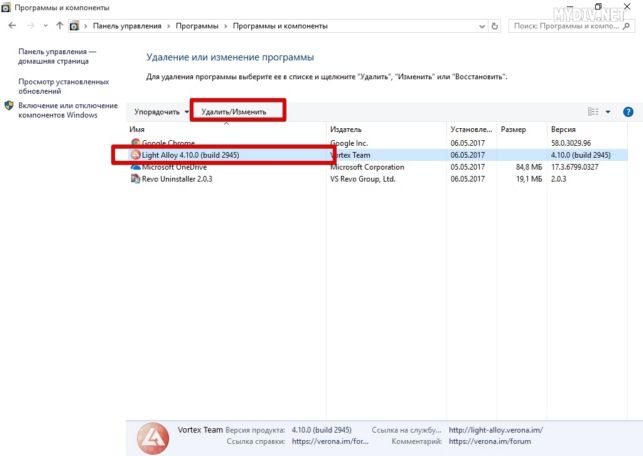Viewport: 643px width, 456px height.
Task: Click the Revo Uninstaller icon
Action: [x=135, y=179]
